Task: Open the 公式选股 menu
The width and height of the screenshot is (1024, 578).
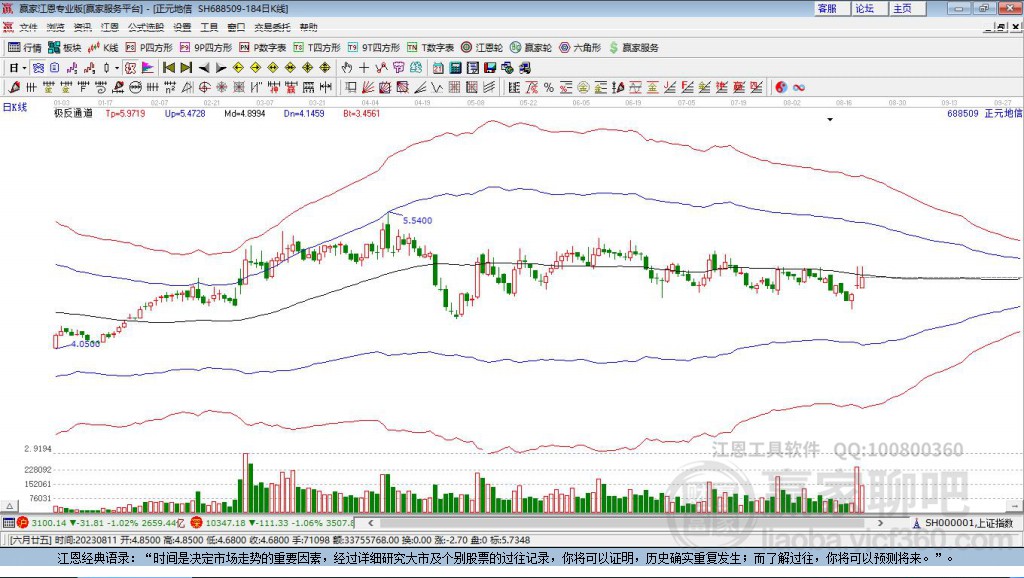Action: point(146,27)
